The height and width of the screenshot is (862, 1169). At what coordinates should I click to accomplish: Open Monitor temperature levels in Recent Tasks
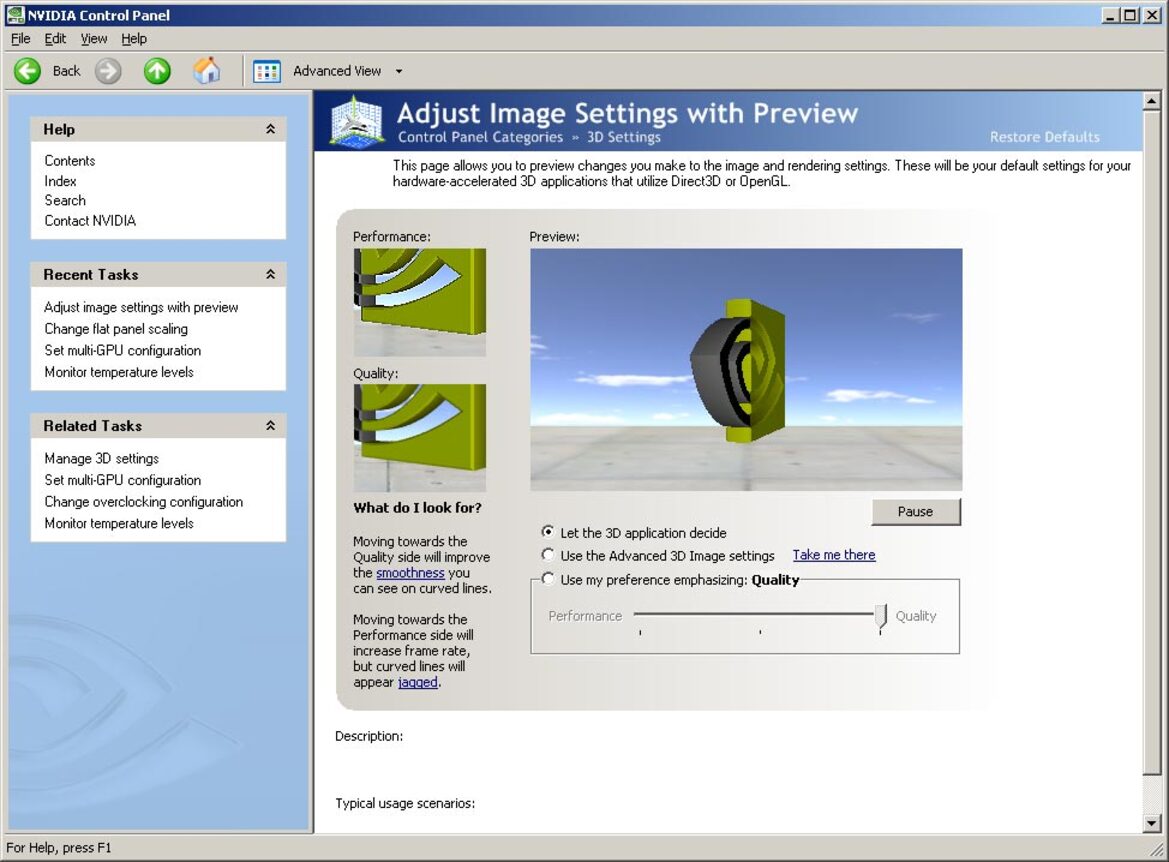pos(119,372)
